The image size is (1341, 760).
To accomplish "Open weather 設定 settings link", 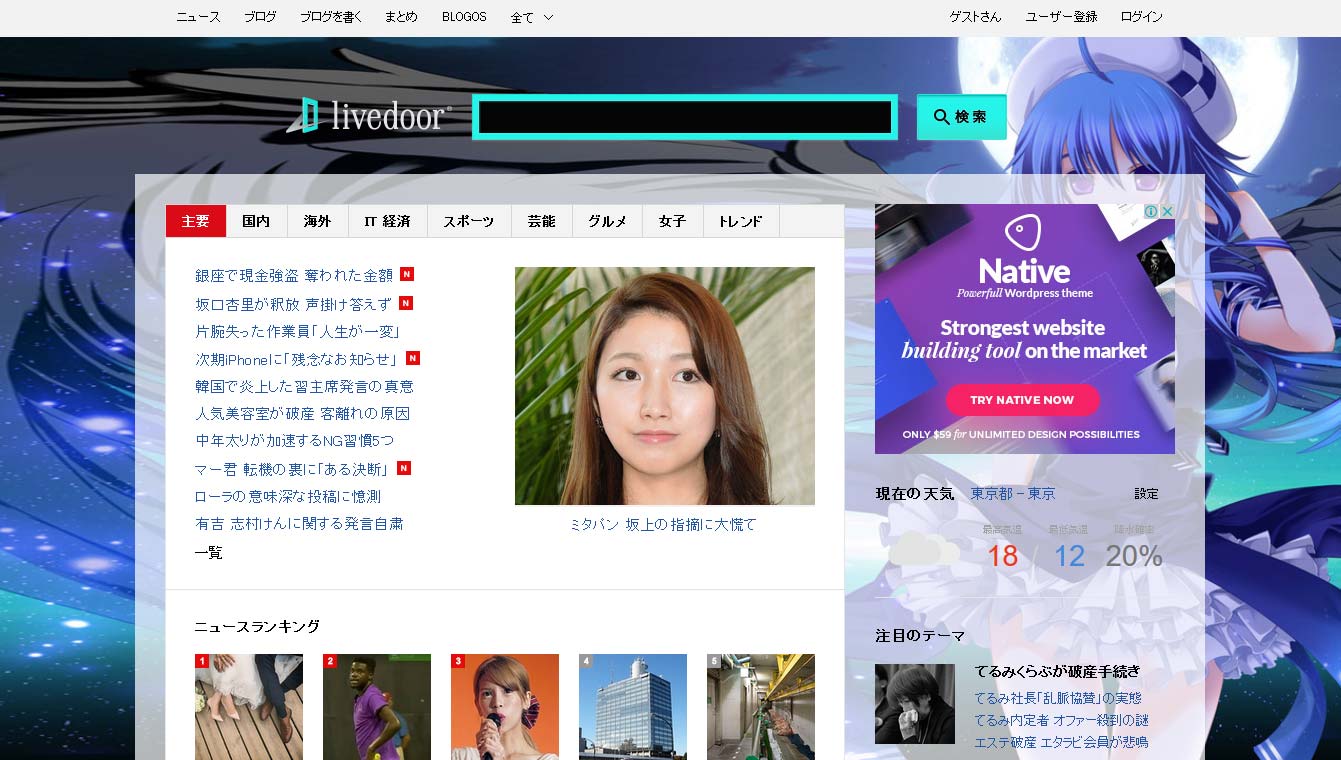I will pos(1147,494).
